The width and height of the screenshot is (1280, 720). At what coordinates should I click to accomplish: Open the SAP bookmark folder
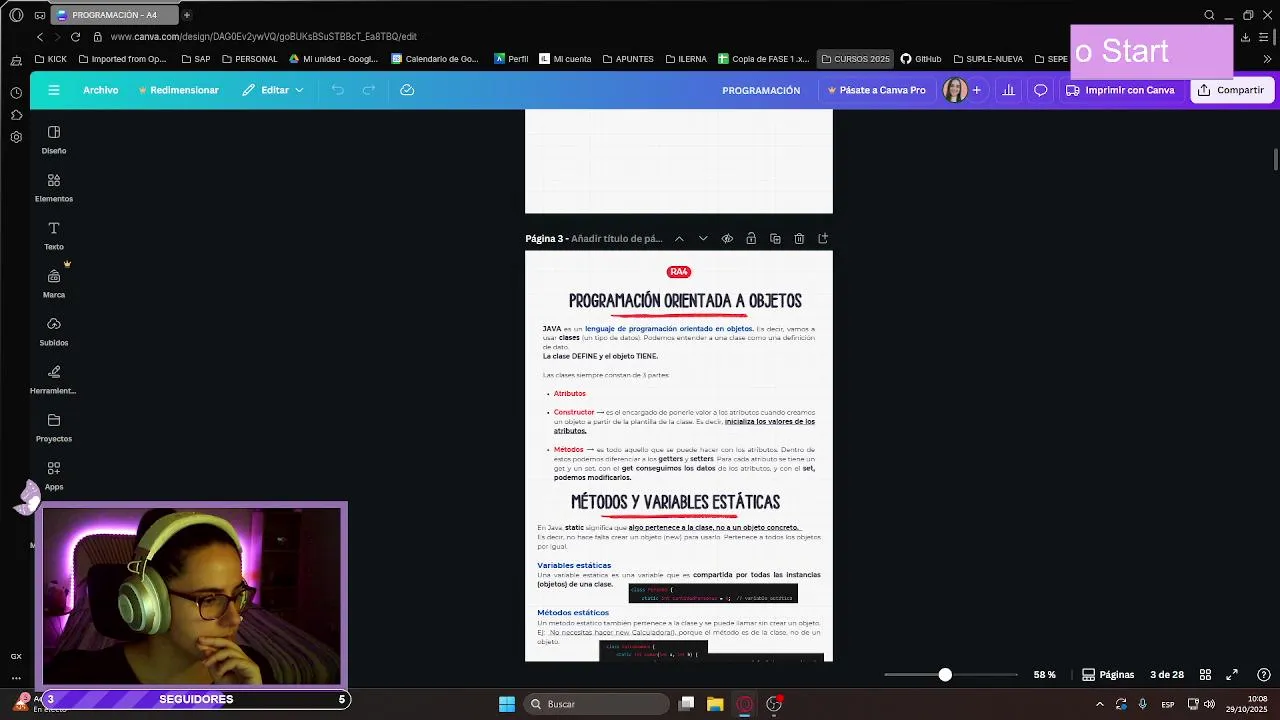coord(195,59)
